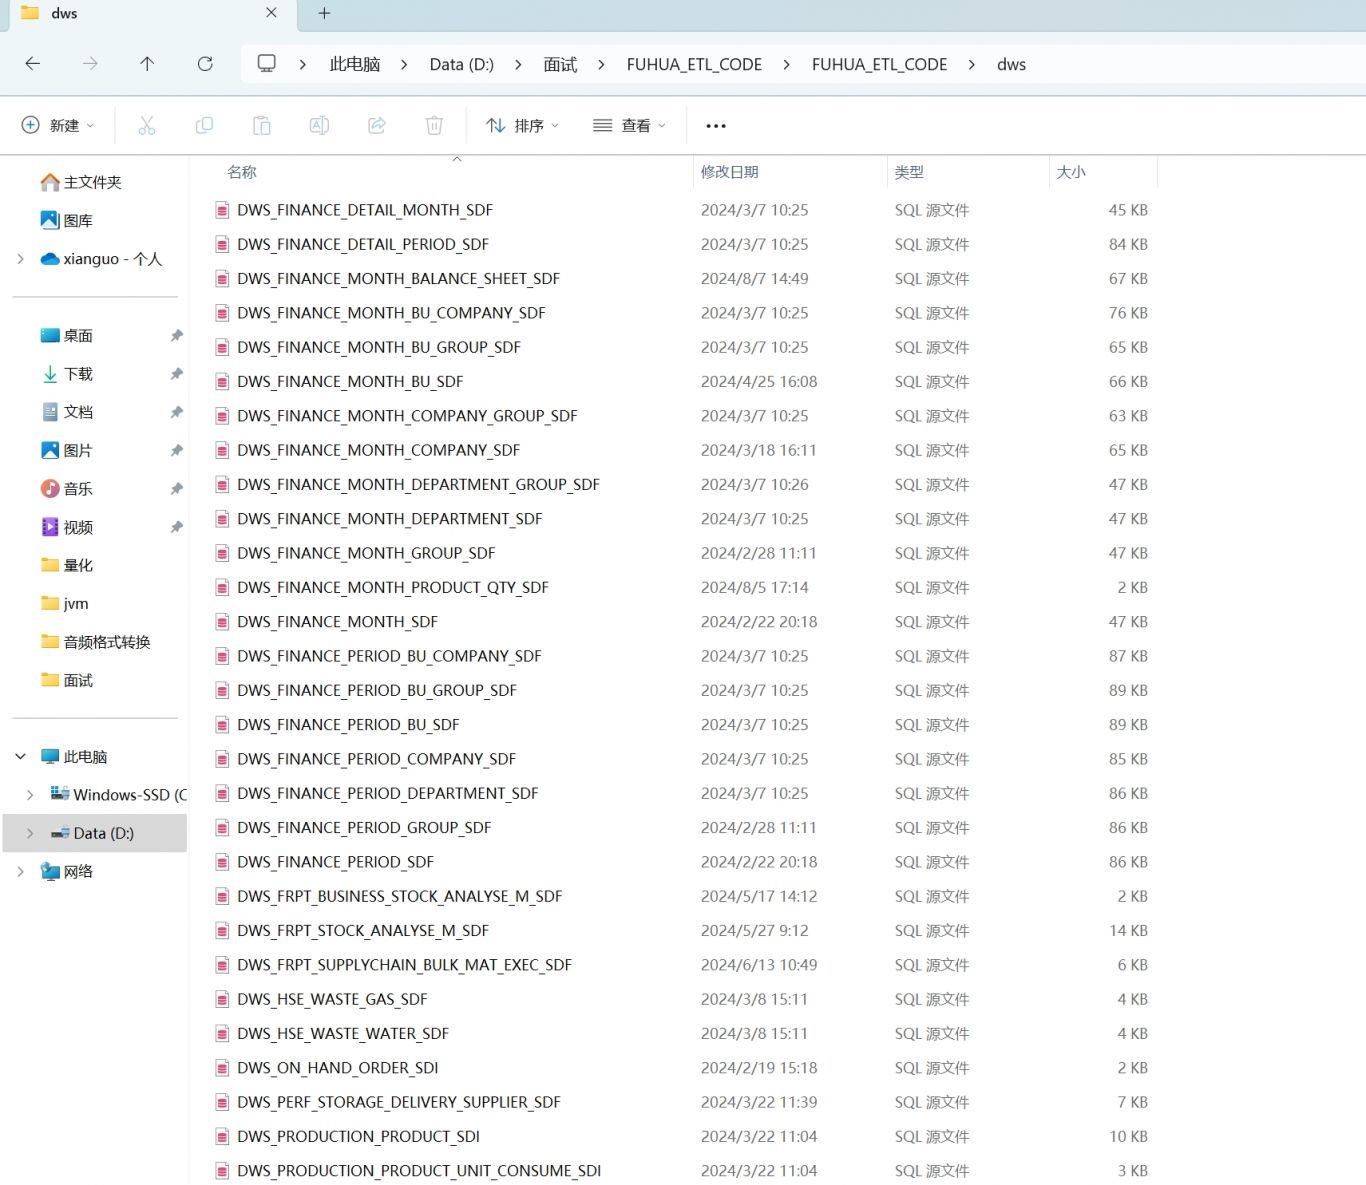Expand the Windows-SSD drive node

click(x=30, y=795)
